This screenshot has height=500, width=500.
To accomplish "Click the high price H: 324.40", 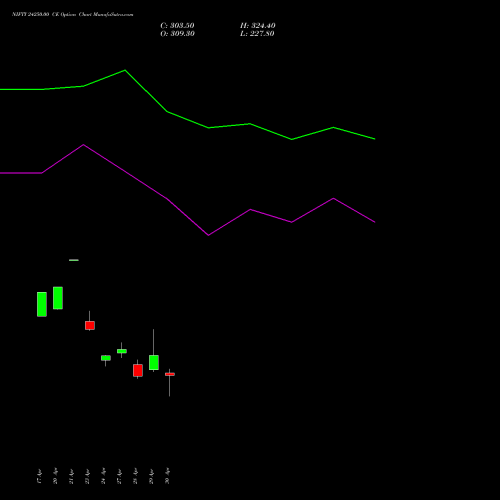I will click(x=258, y=26).
